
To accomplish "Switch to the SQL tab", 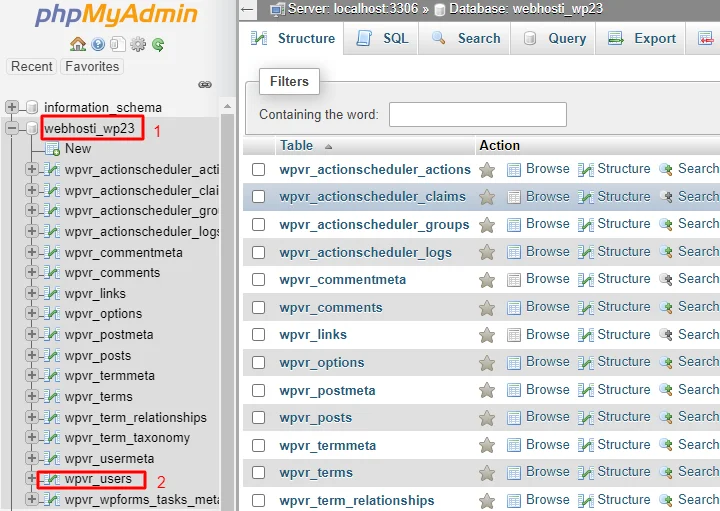I will [382, 39].
